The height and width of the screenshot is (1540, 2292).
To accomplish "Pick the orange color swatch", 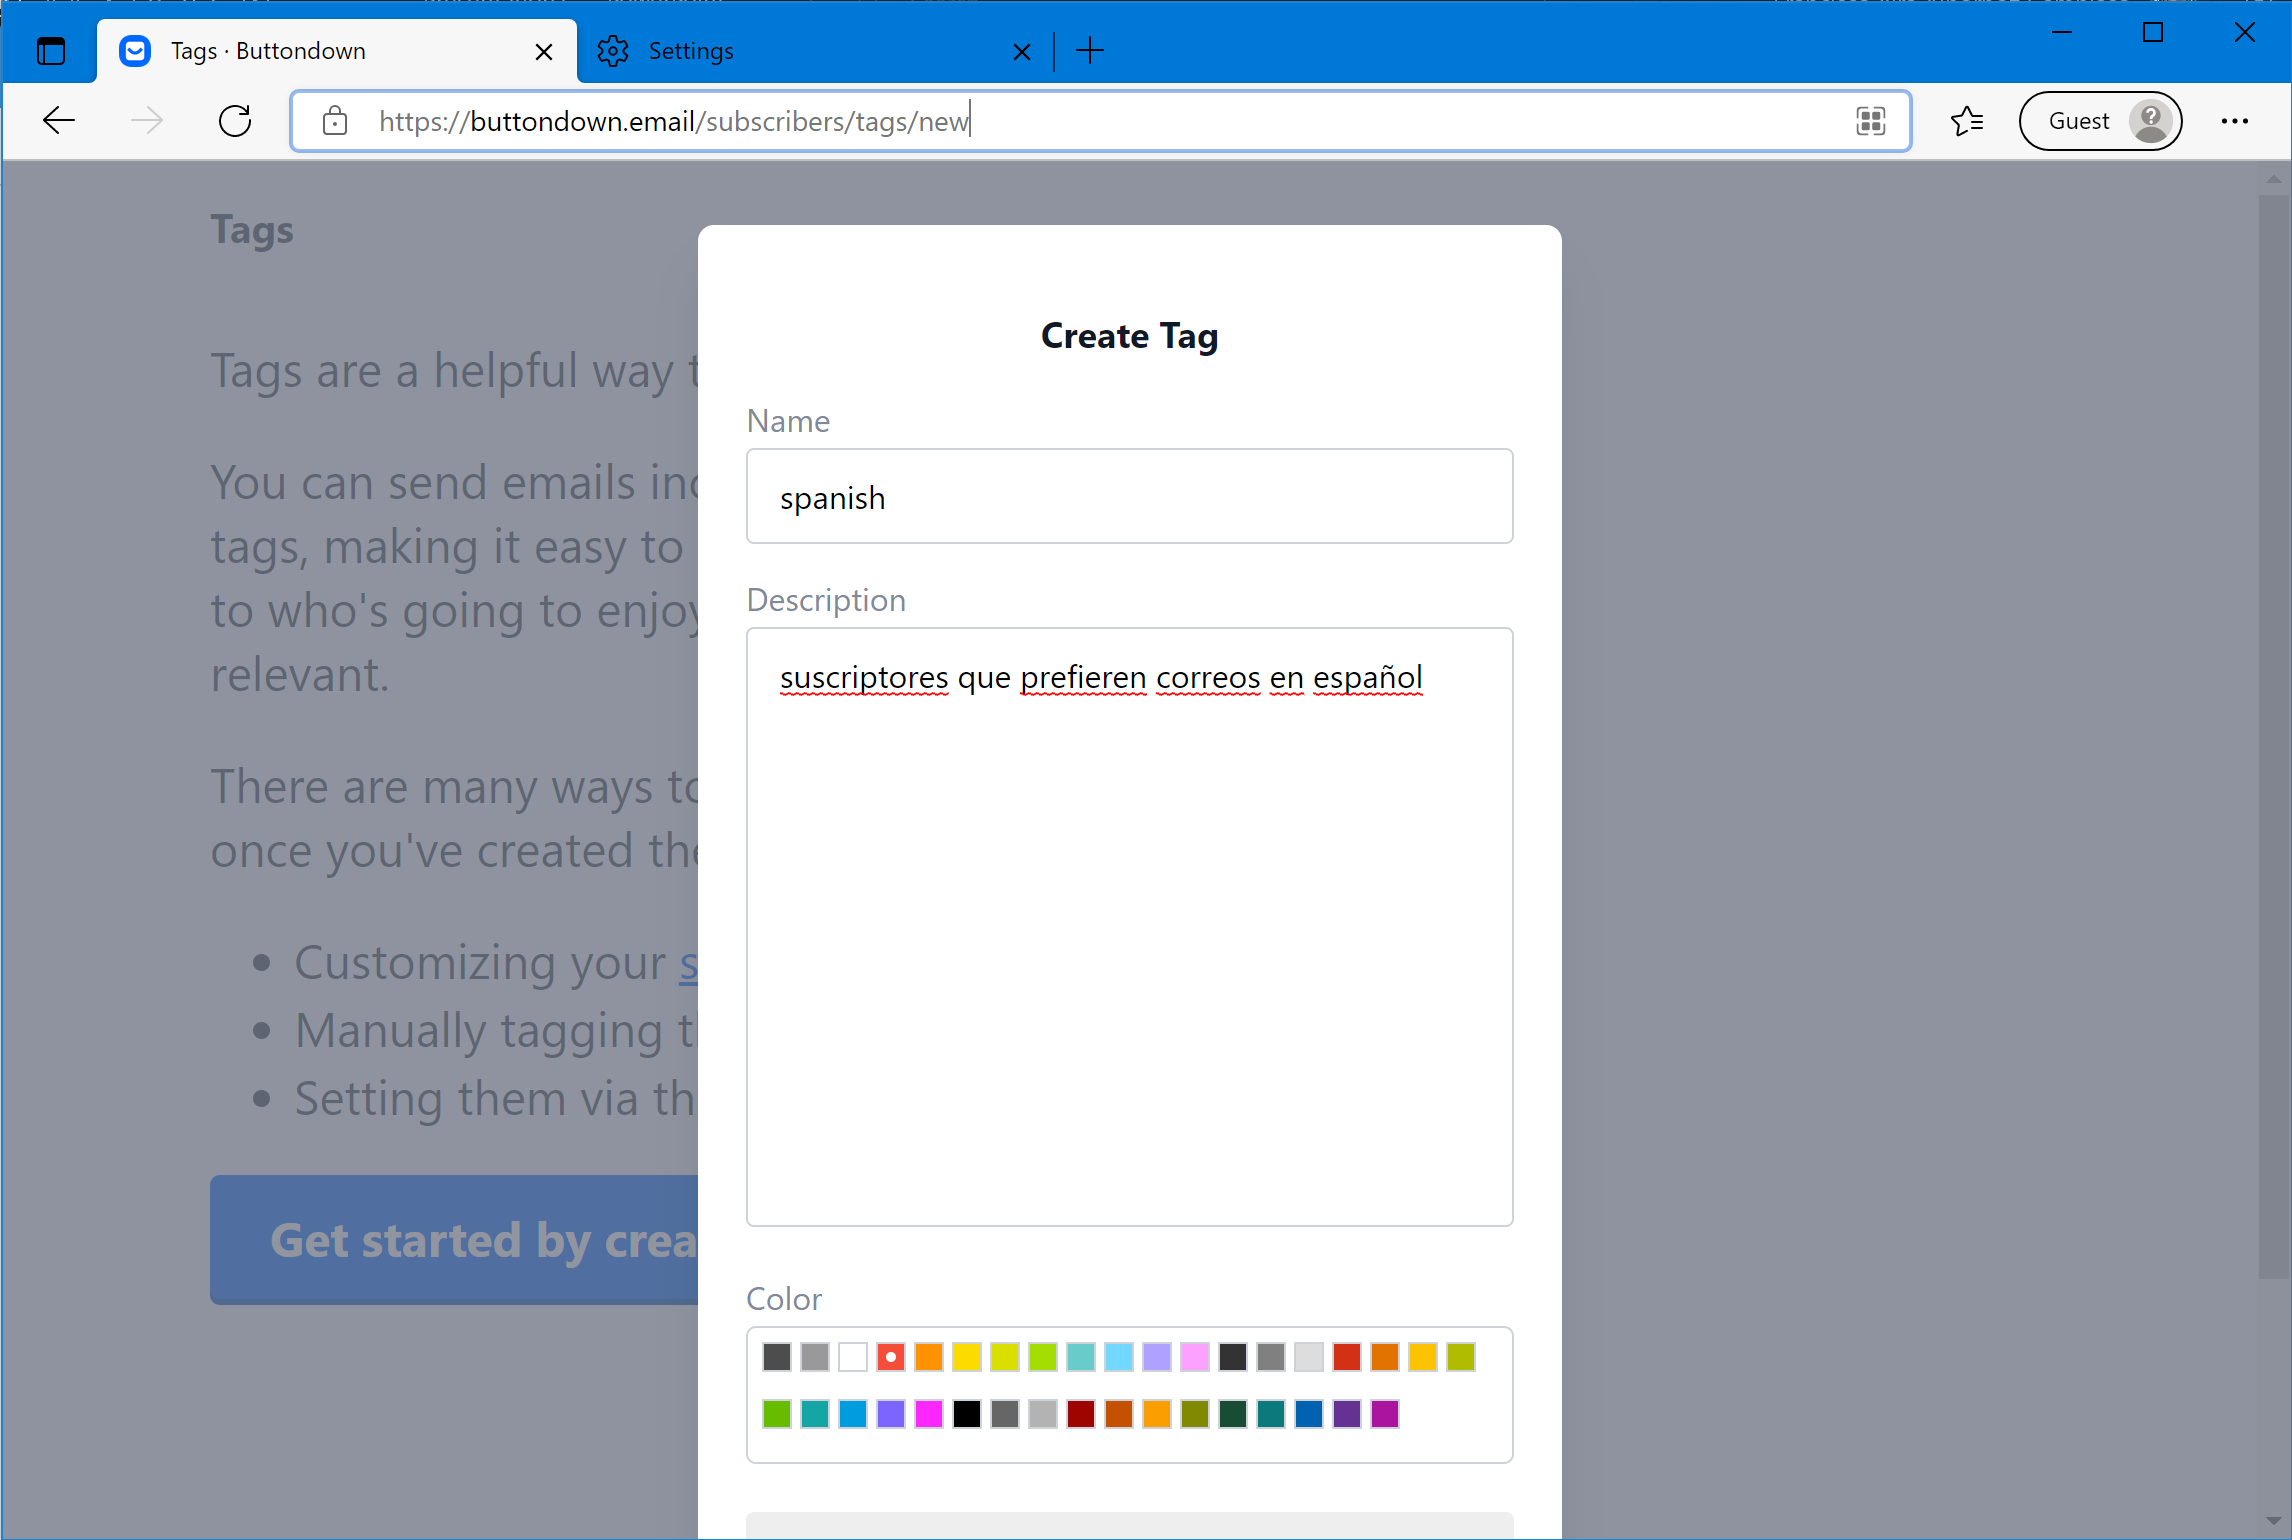I will (929, 1357).
